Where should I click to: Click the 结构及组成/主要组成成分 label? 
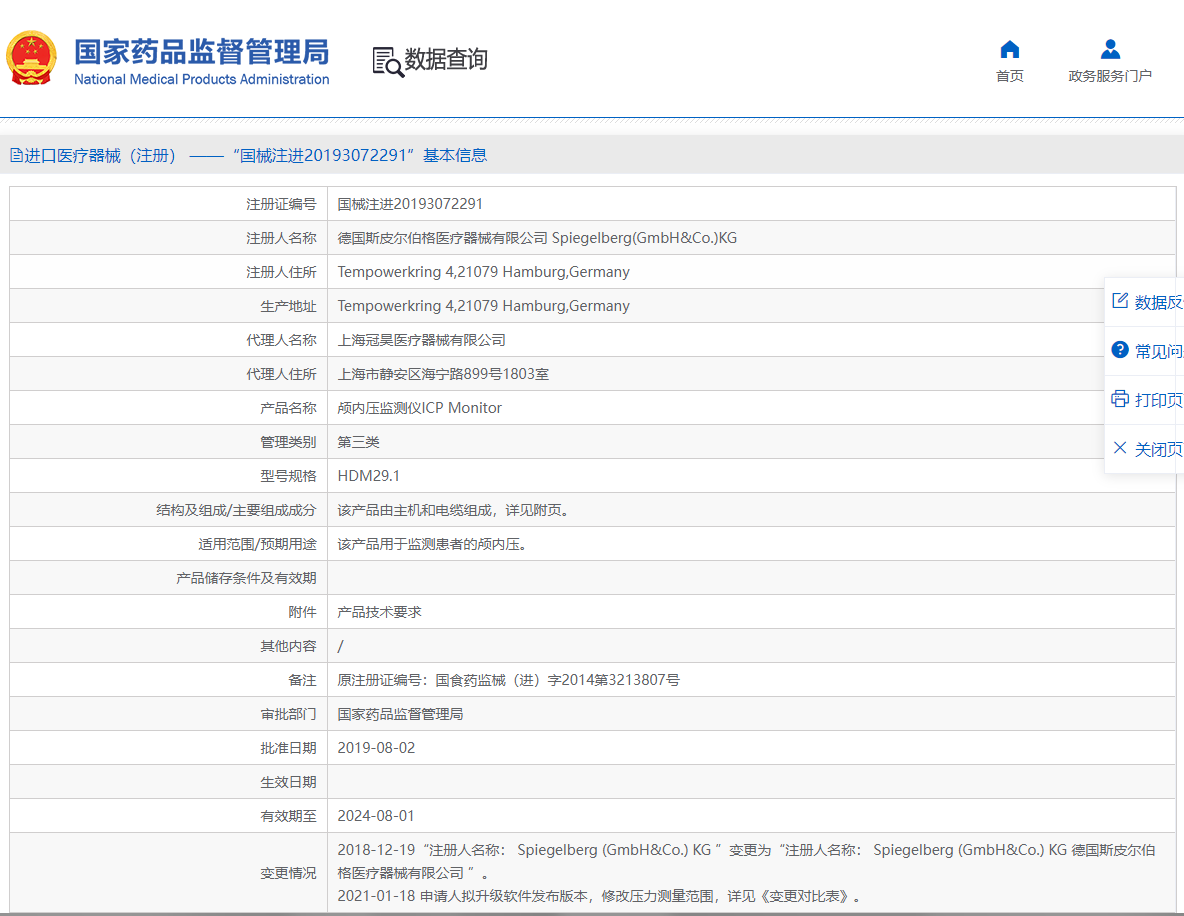[236, 510]
